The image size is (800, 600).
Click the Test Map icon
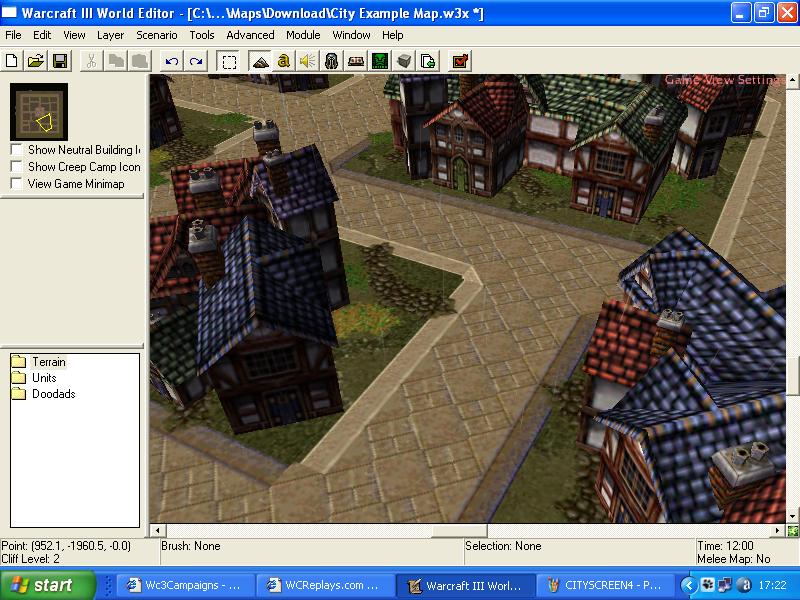pyautogui.click(x=461, y=62)
